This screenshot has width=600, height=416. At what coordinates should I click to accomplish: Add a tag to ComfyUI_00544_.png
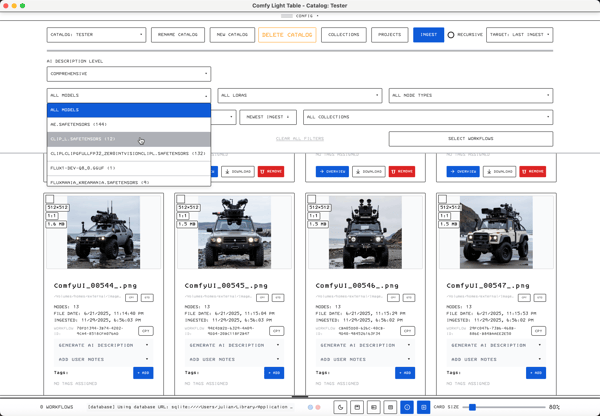pos(143,373)
